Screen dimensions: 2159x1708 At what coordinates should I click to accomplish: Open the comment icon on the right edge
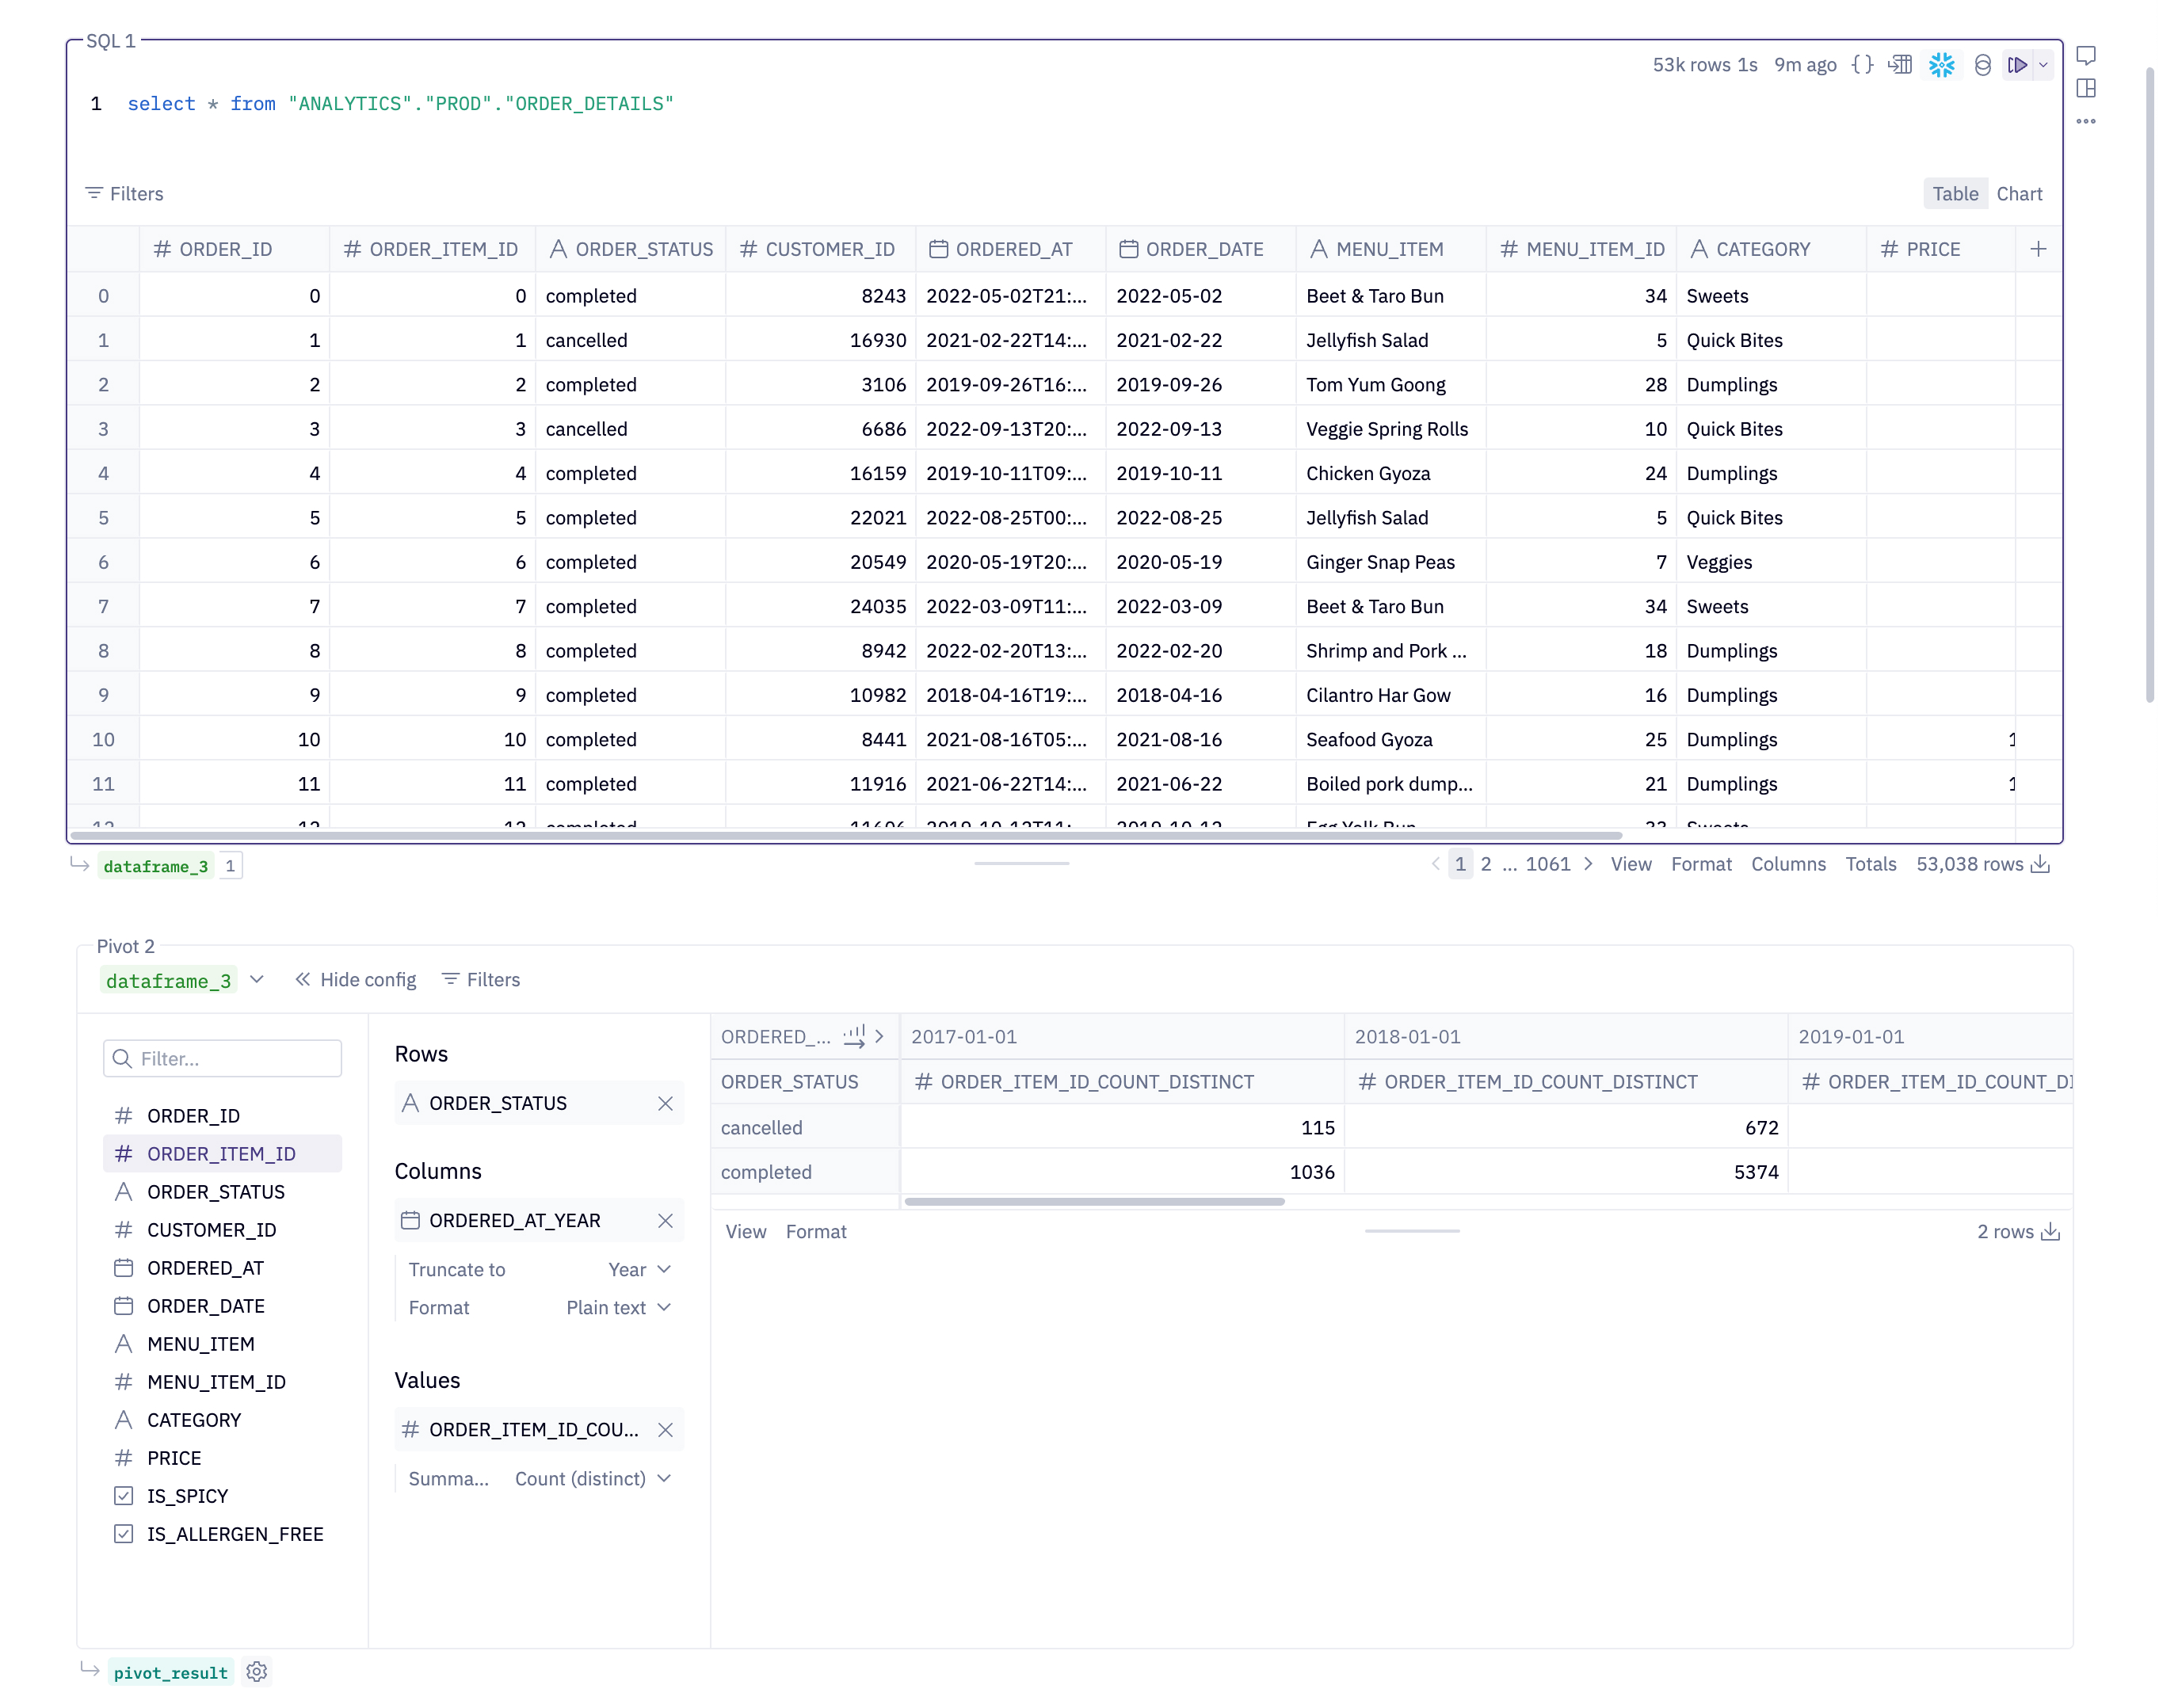2087,56
